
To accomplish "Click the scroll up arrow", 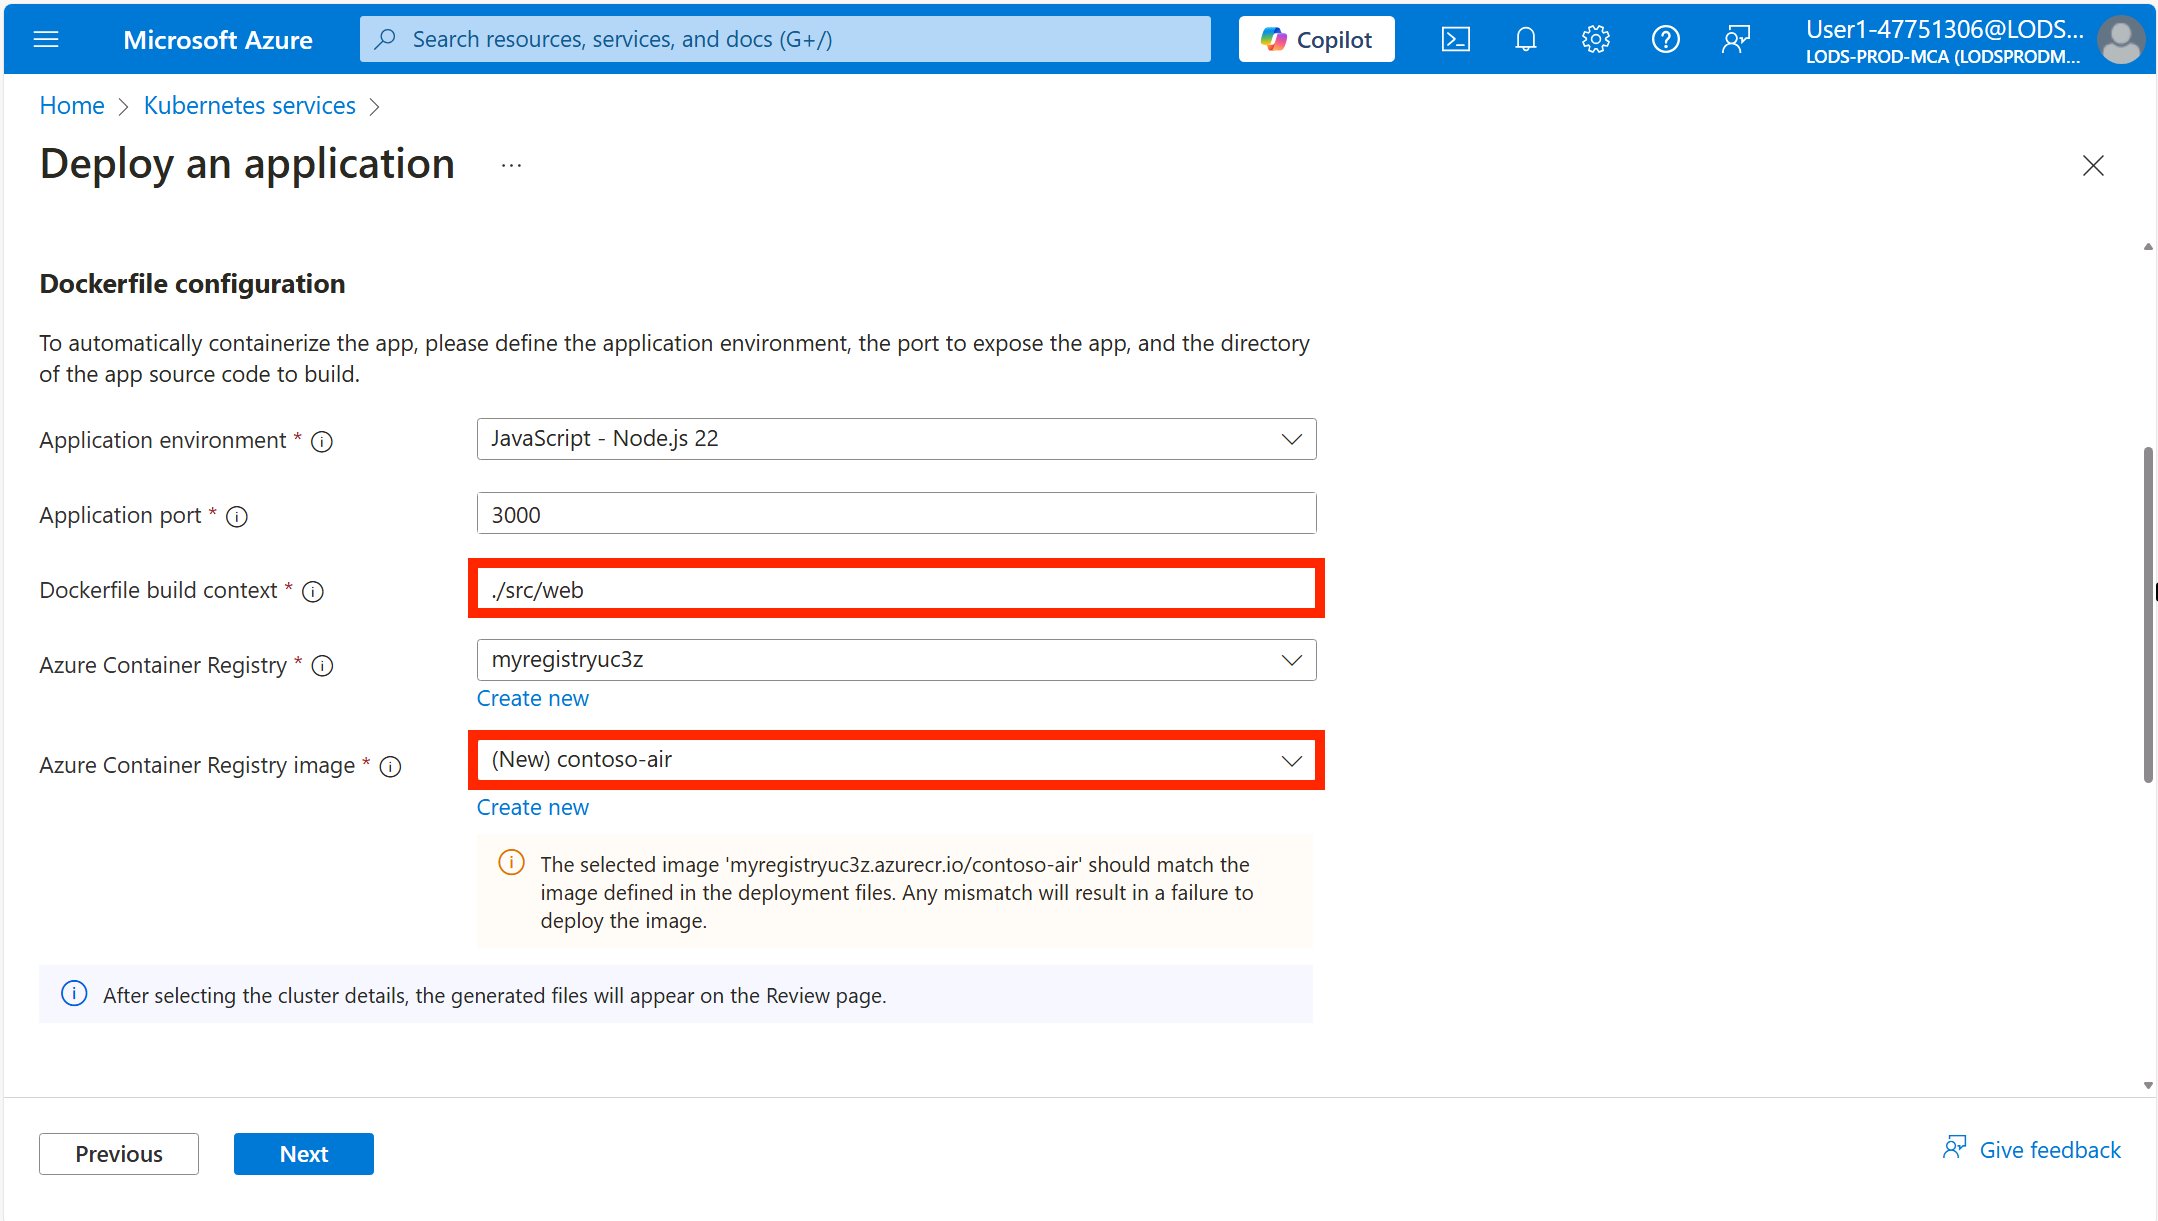I will coord(2147,247).
